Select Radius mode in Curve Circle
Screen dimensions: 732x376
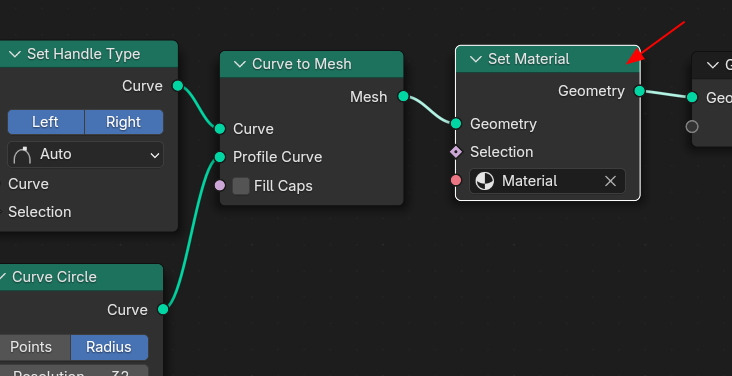coord(109,347)
